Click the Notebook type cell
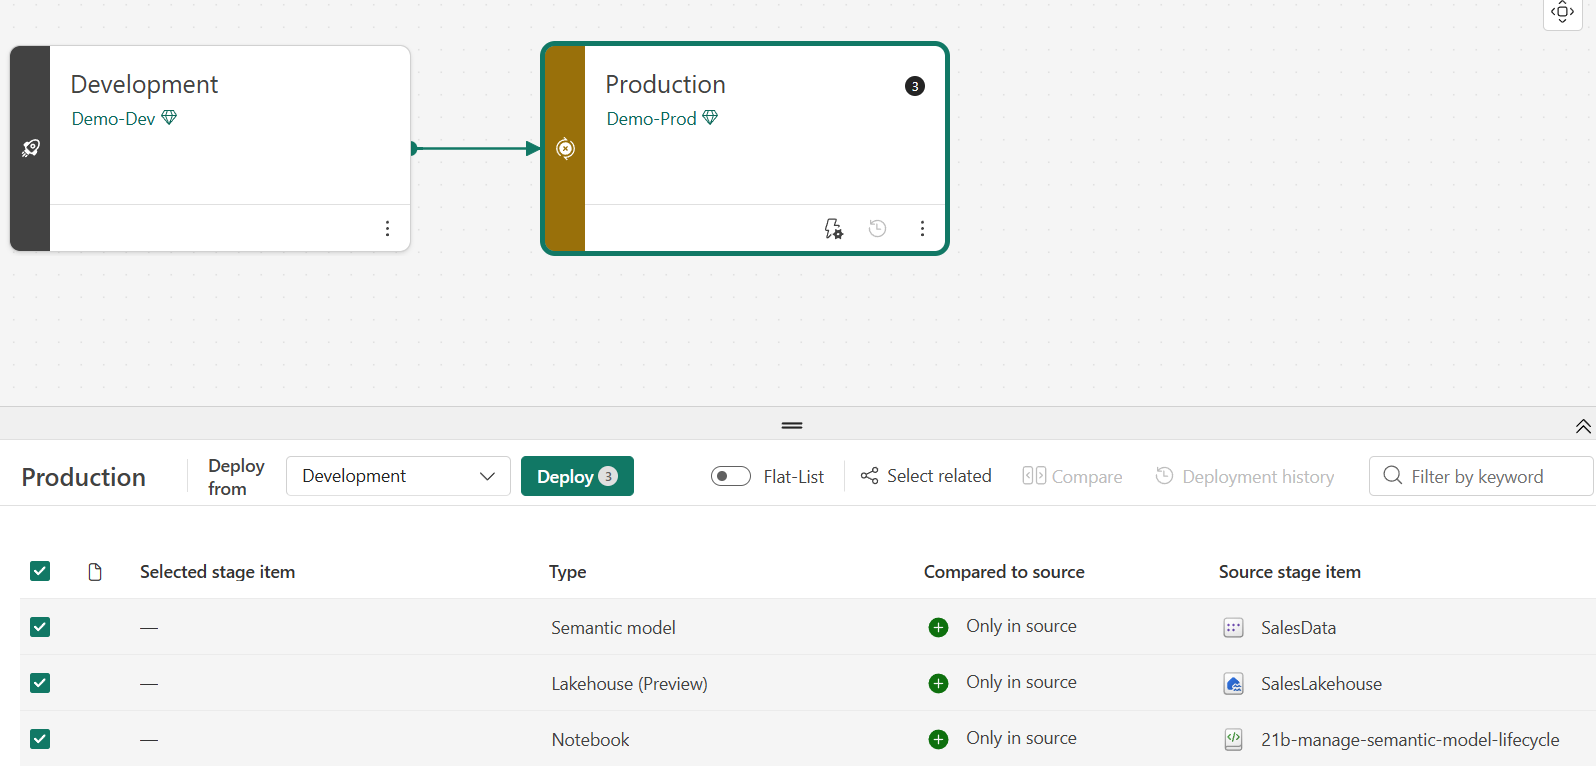 coord(590,740)
